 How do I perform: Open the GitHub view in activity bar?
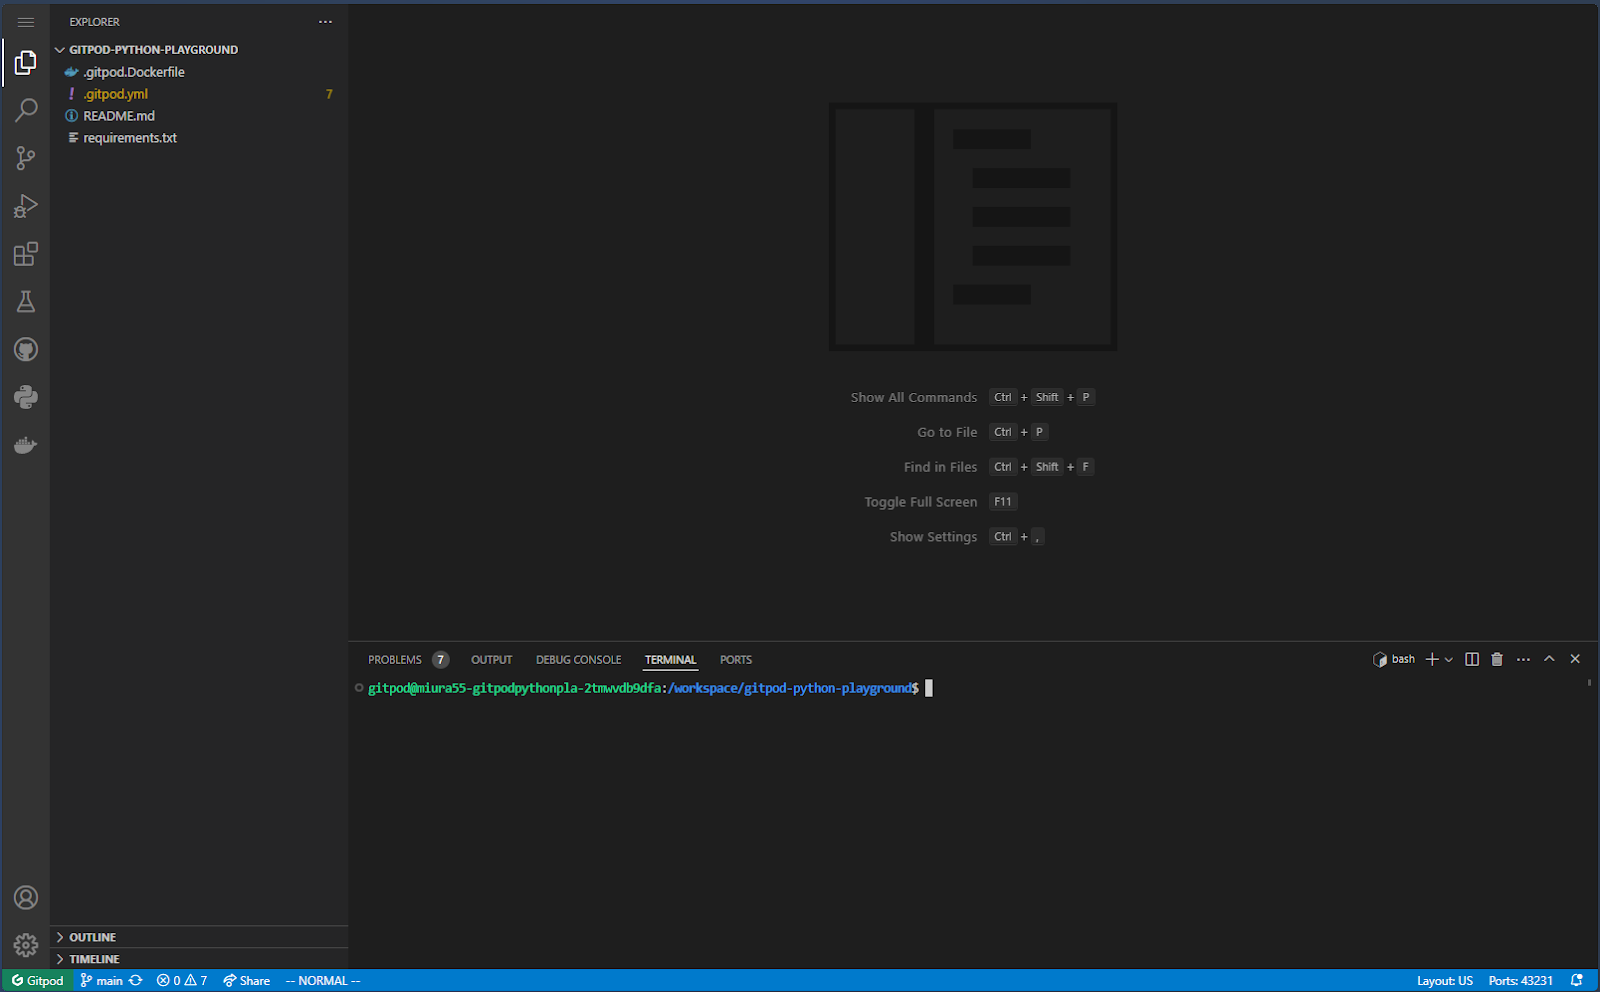pos(26,350)
